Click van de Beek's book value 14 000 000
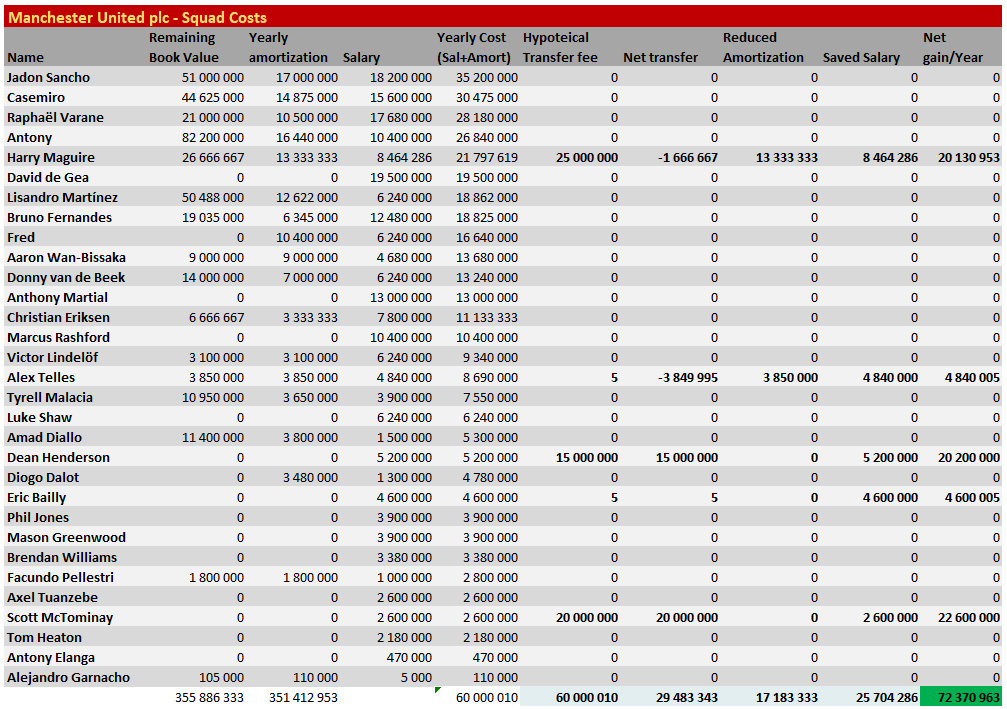The height and width of the screenshot is (709, 1007). (213, 277)
